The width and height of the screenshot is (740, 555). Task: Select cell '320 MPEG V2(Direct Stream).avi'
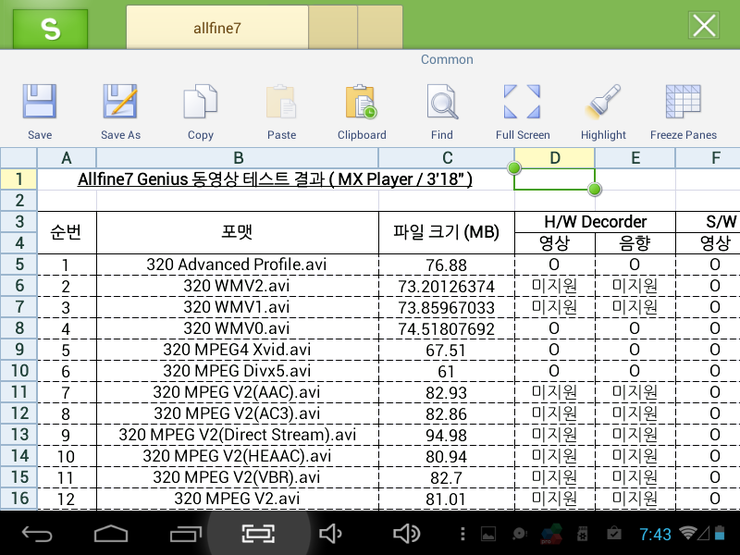(237, 435)
